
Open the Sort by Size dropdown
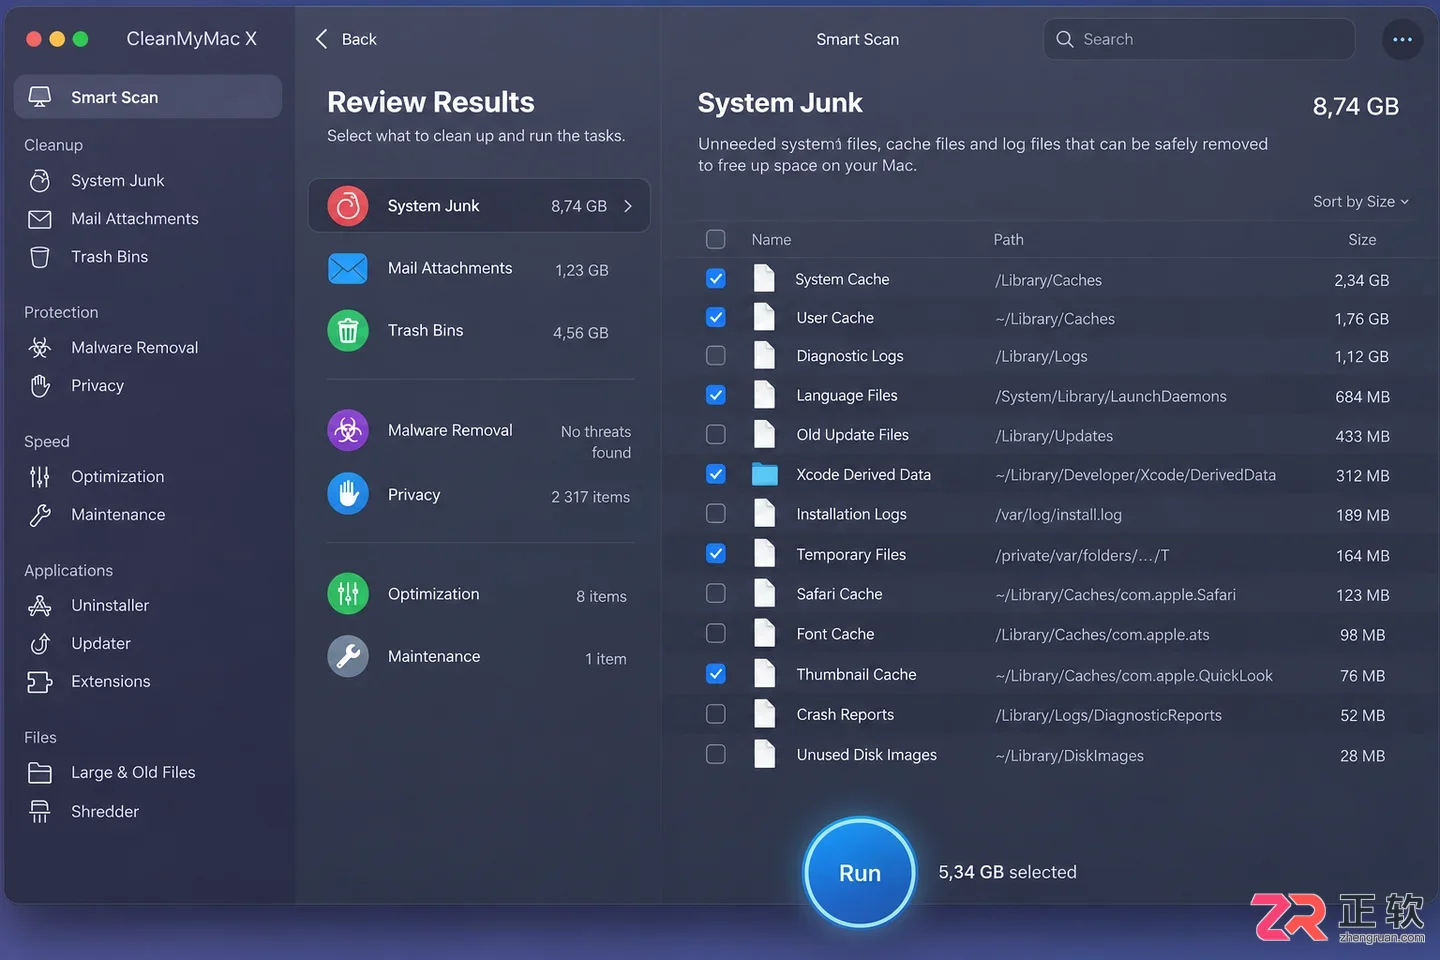click(x=1361, y=201)
